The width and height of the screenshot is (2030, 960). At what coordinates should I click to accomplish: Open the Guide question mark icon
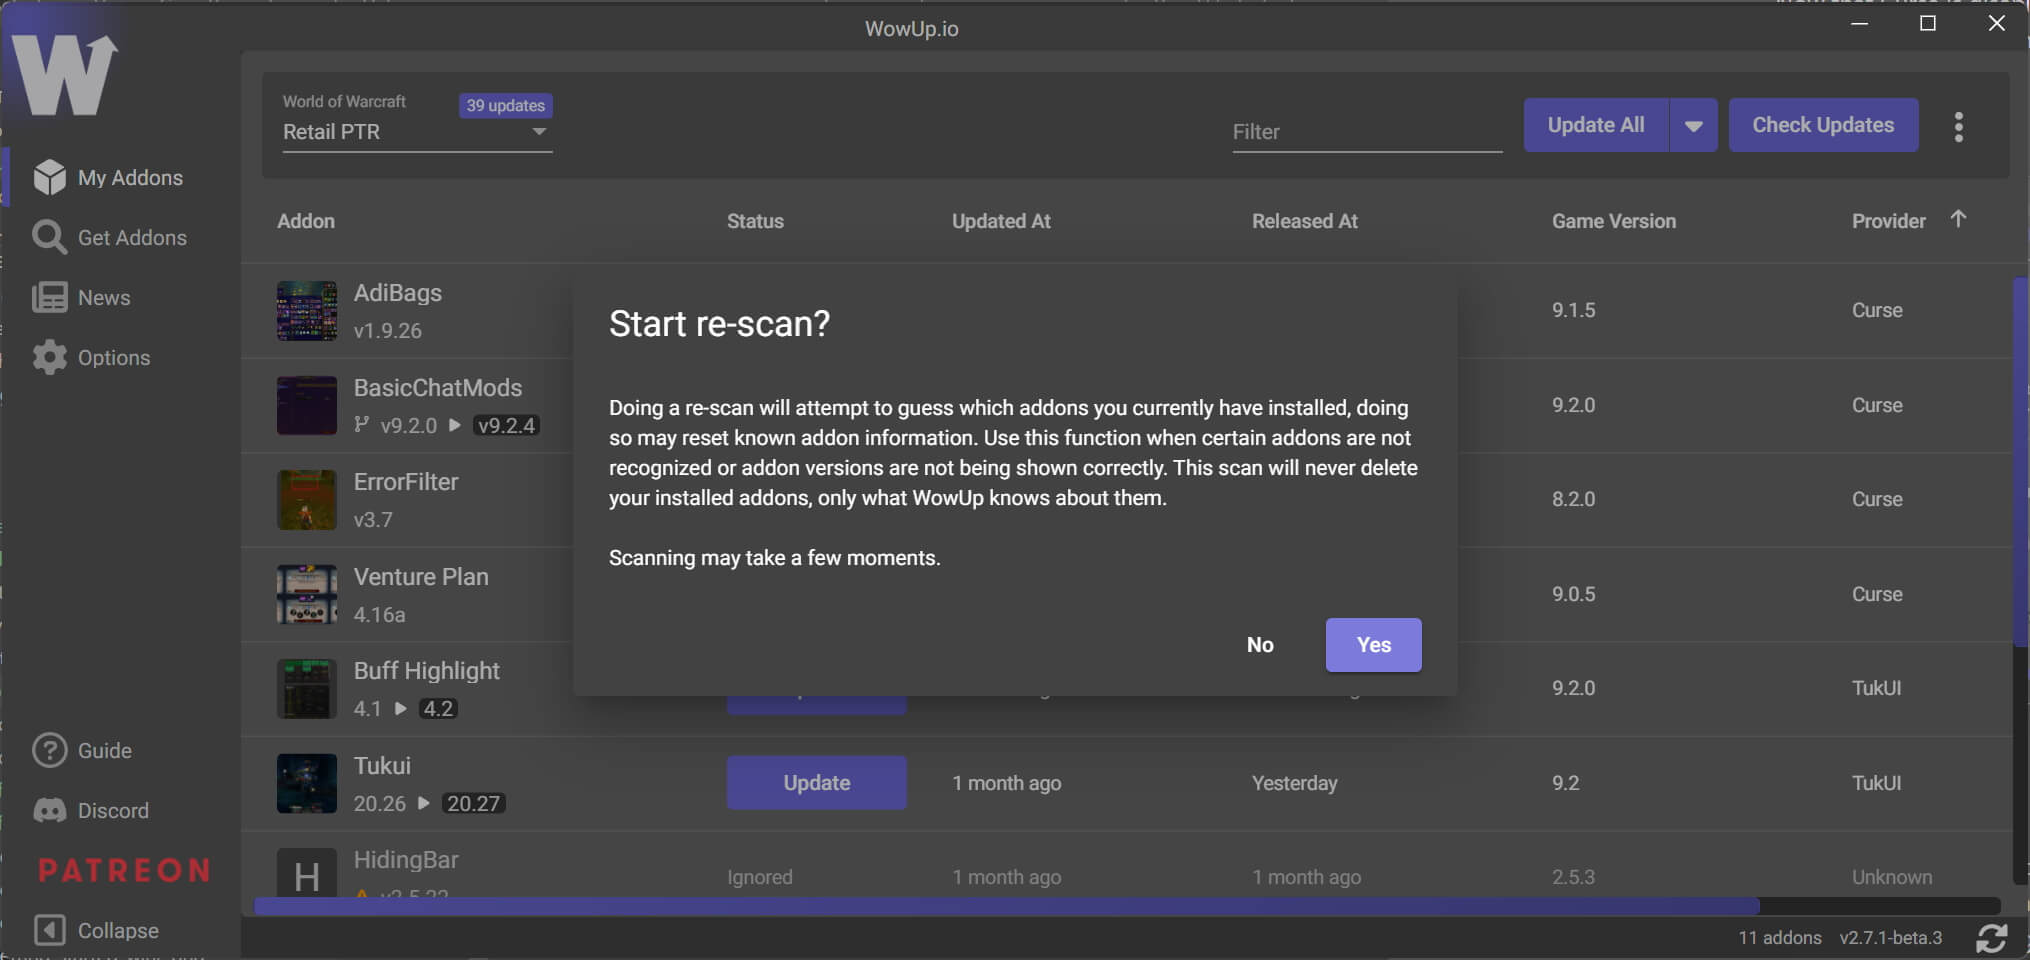point(49,750)
